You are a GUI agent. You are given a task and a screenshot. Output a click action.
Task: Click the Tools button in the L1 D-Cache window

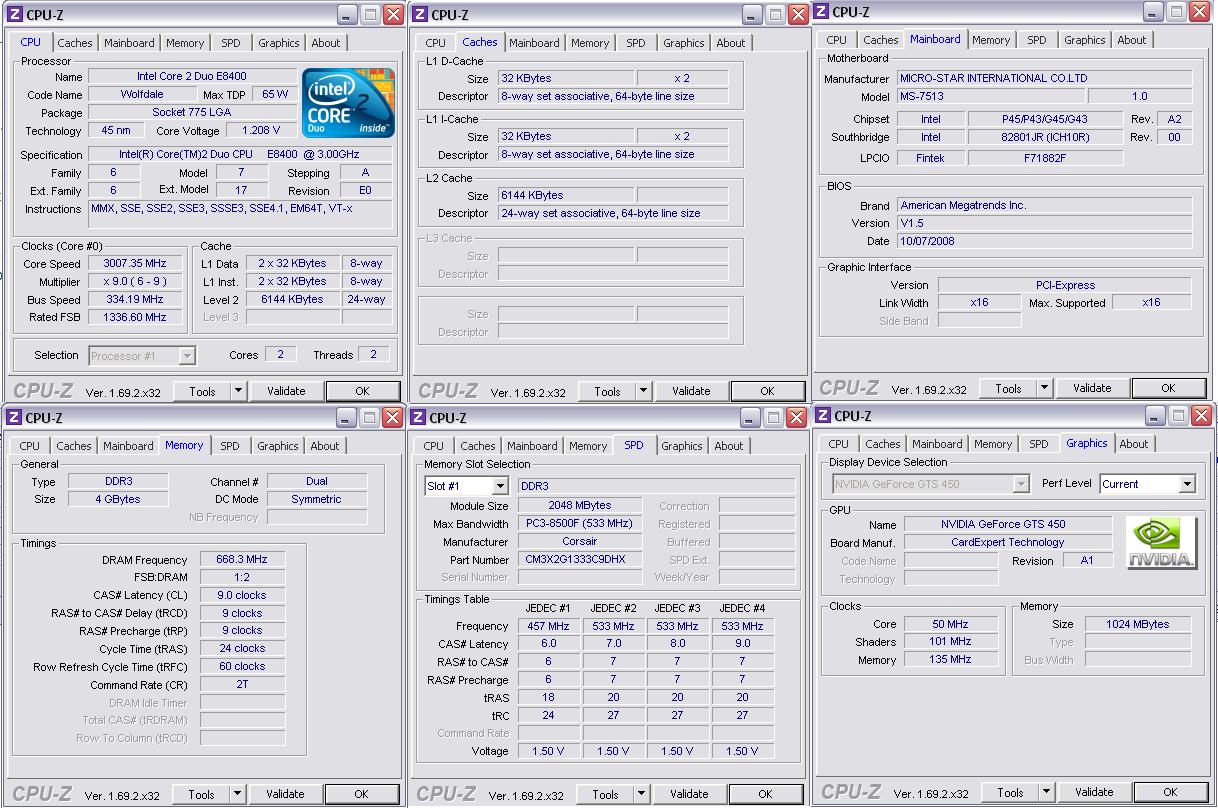pyautogui.click(x=607, y=391)
